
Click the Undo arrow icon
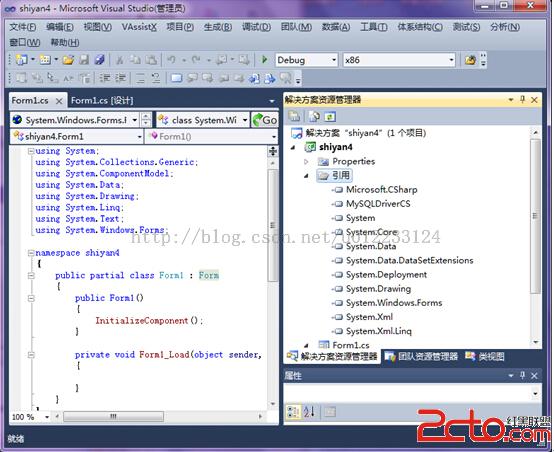(x=171, y=60)
